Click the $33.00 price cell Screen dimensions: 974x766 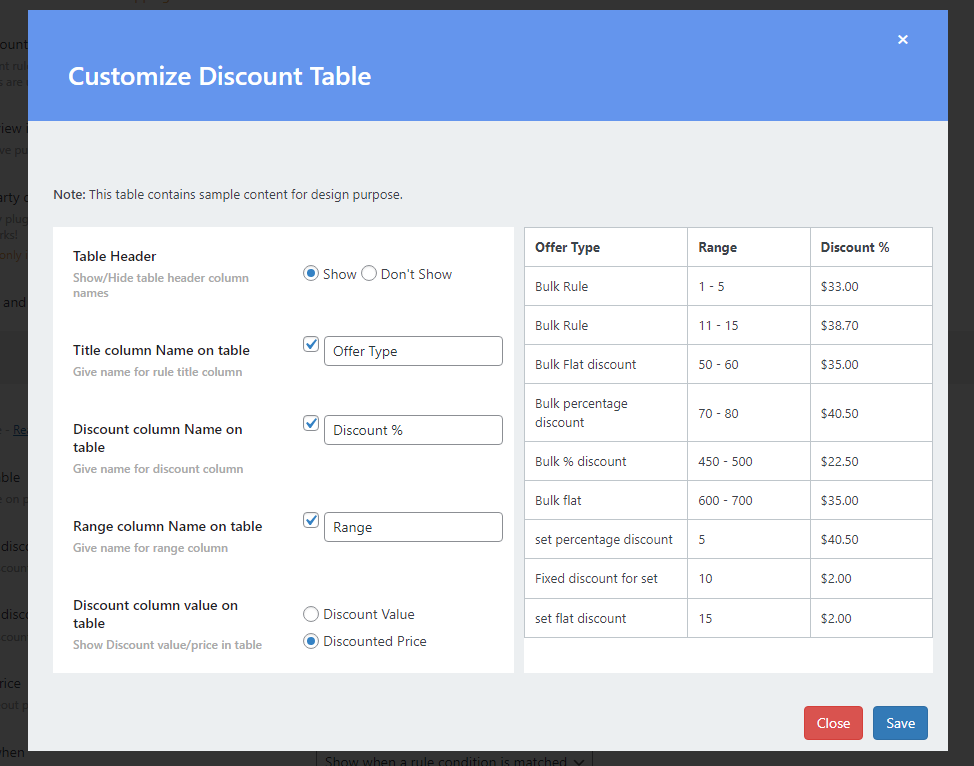pos(871,286)
